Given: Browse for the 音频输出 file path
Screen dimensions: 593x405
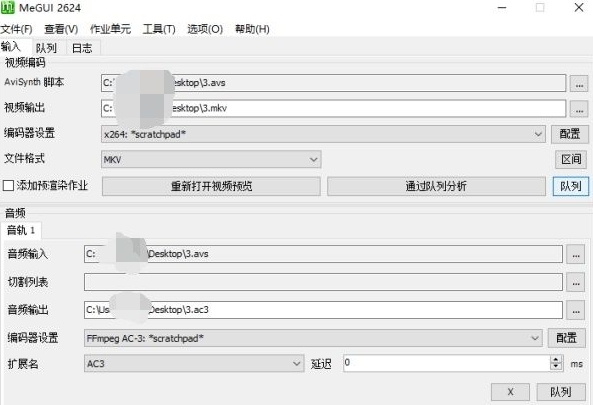Looking at the screenshot, I should 576,310.
